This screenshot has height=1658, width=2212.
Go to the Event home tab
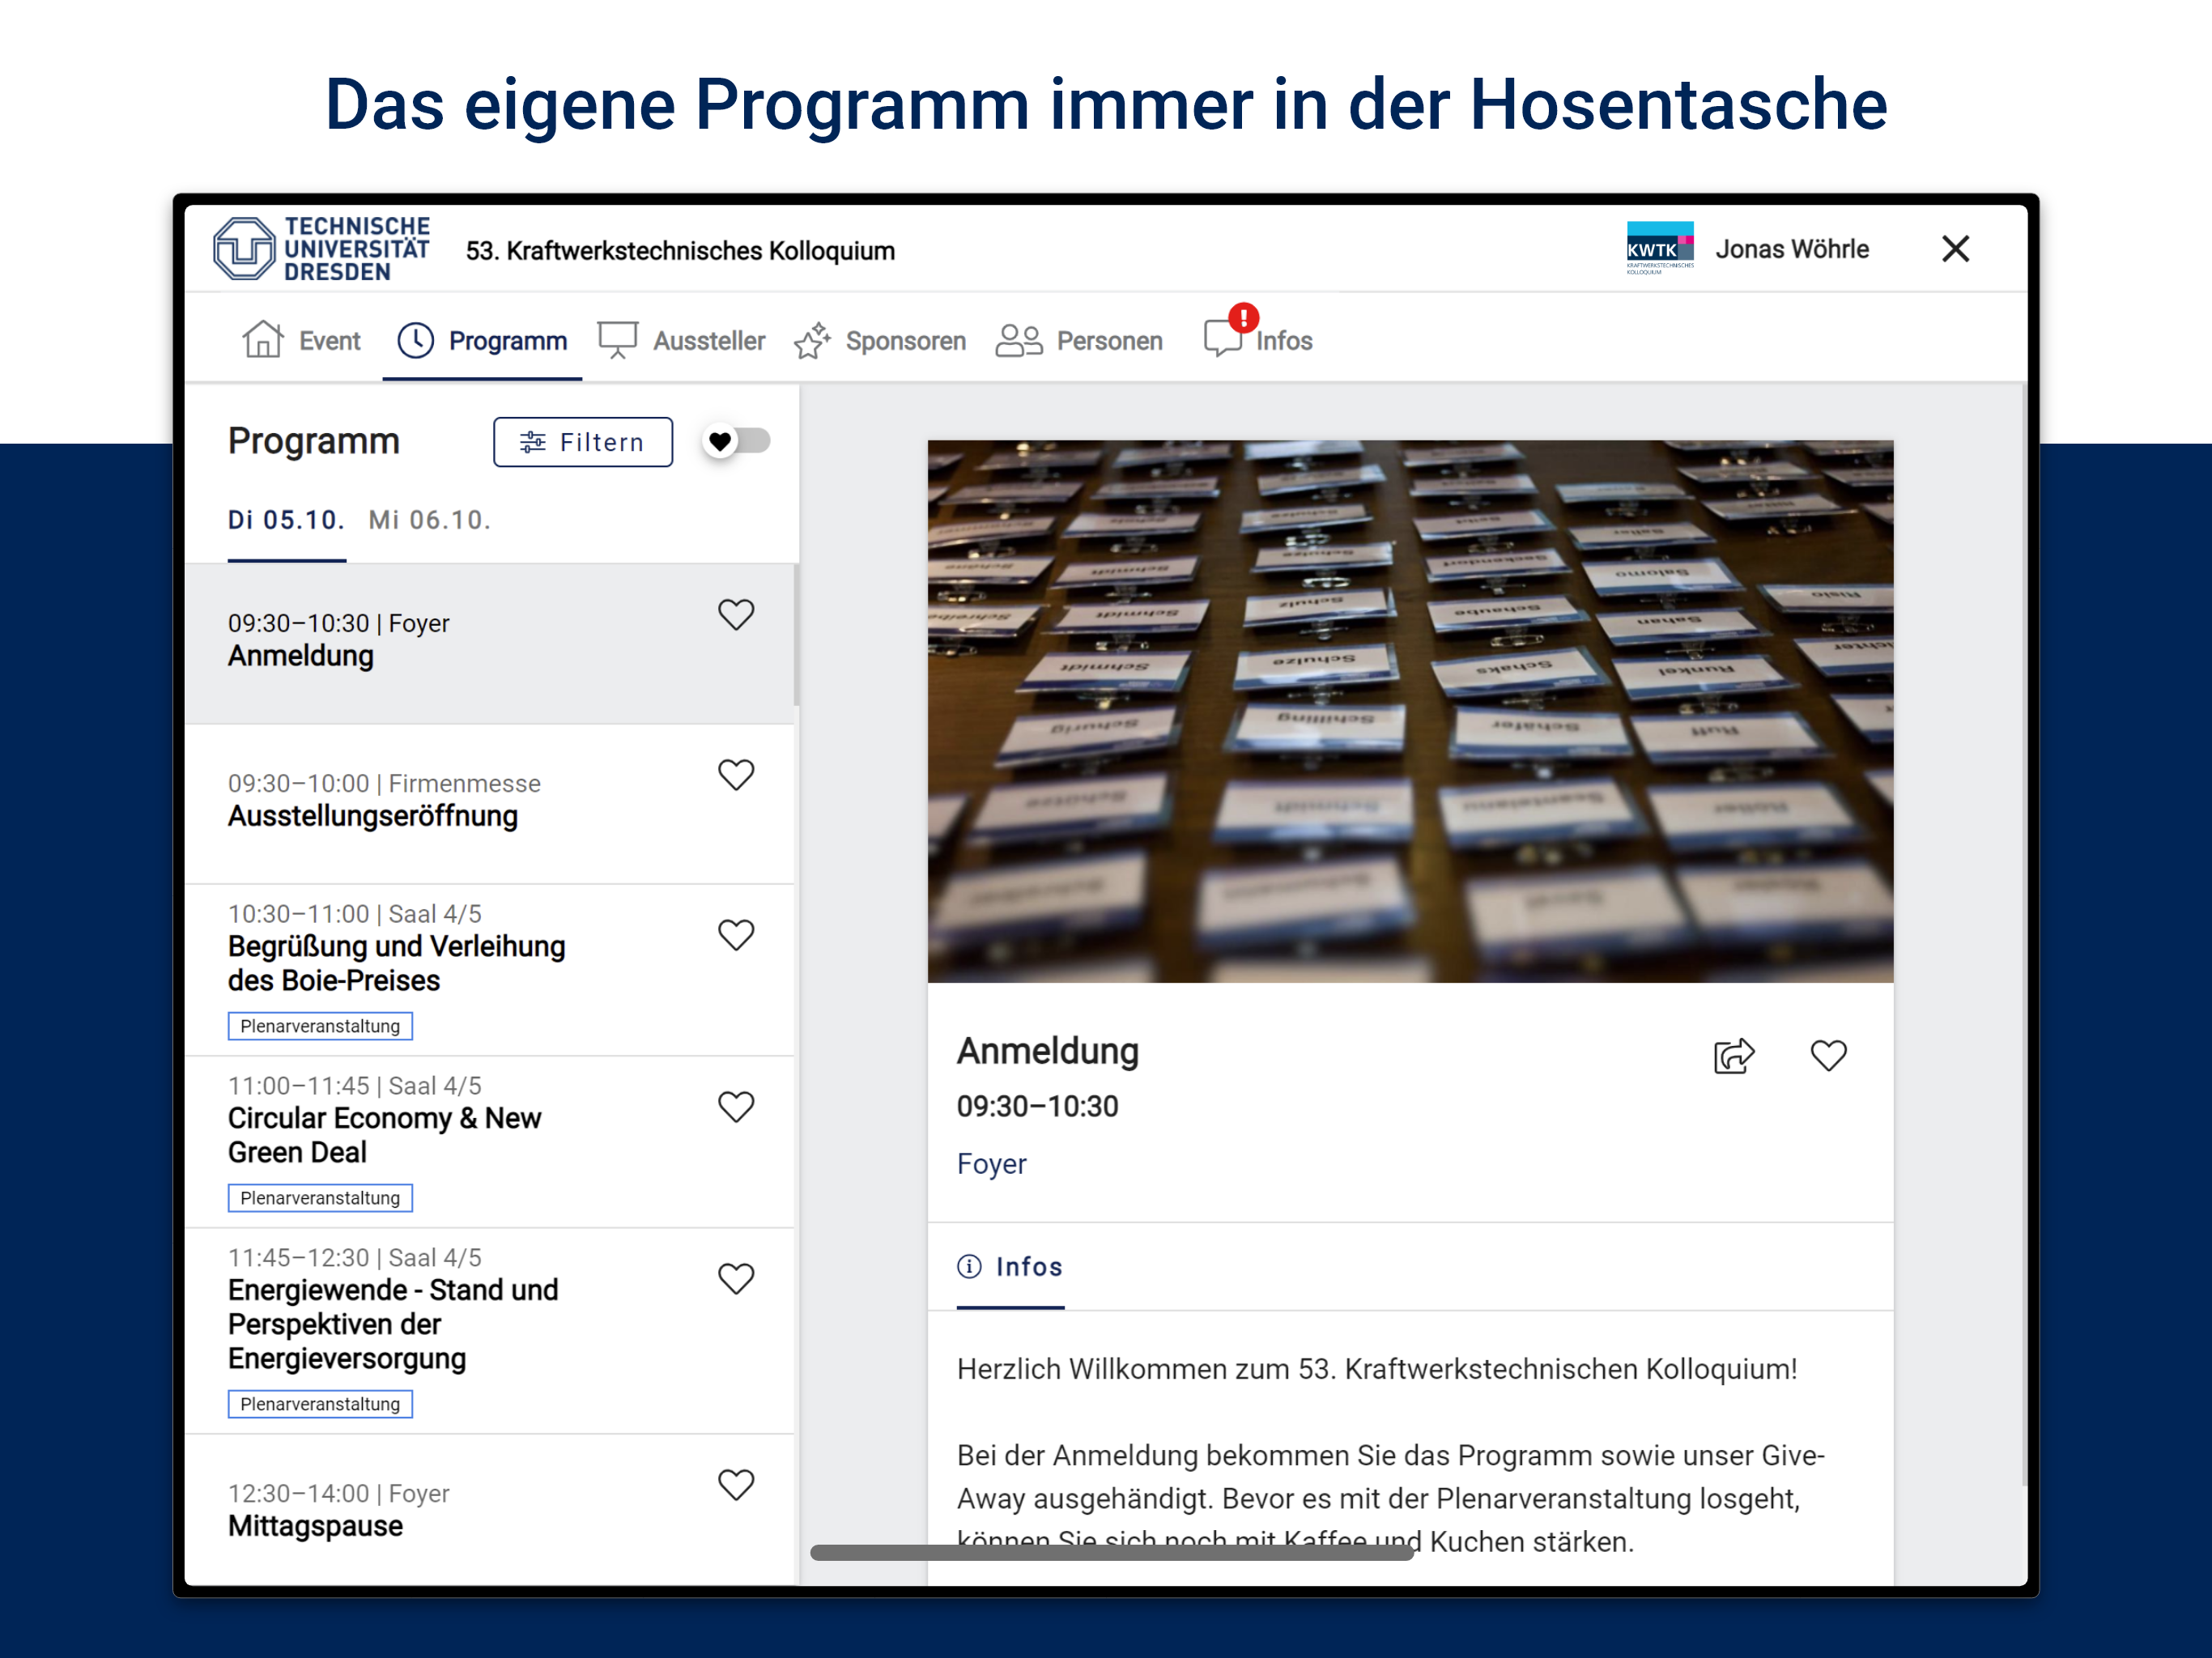(301, 340)
